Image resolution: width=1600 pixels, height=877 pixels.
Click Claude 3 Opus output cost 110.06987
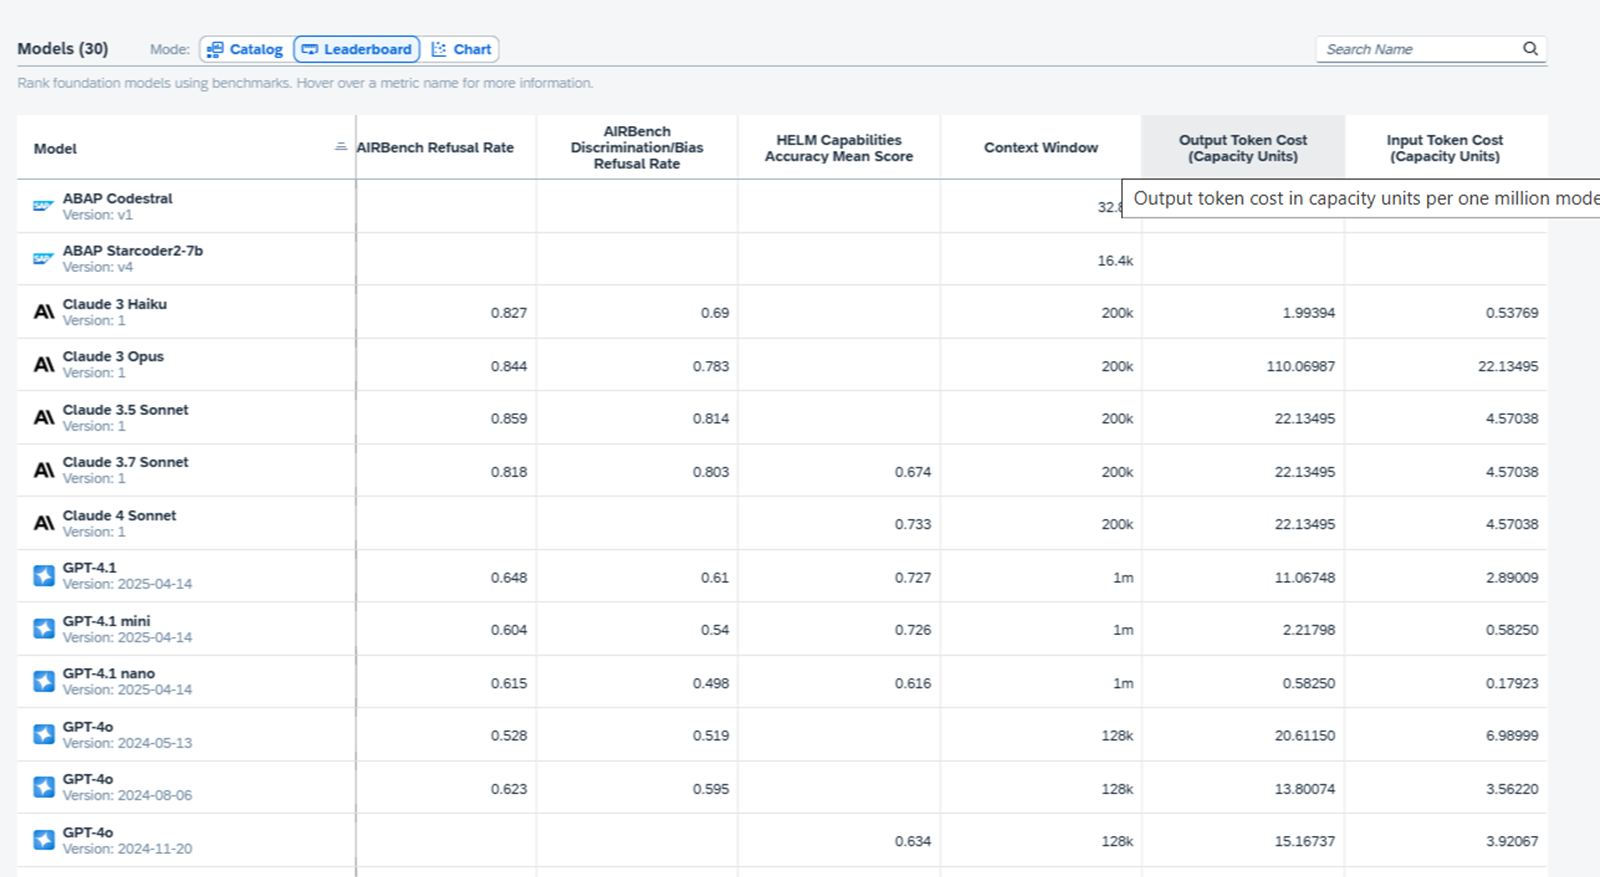coord(1301,366)
